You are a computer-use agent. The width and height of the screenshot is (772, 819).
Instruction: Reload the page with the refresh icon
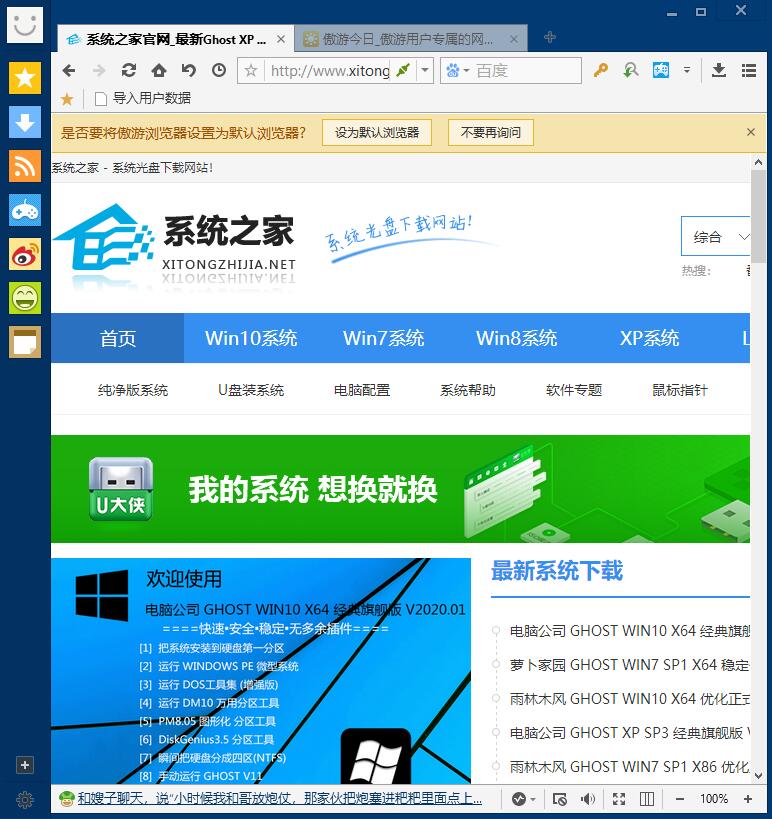(129, 70)
